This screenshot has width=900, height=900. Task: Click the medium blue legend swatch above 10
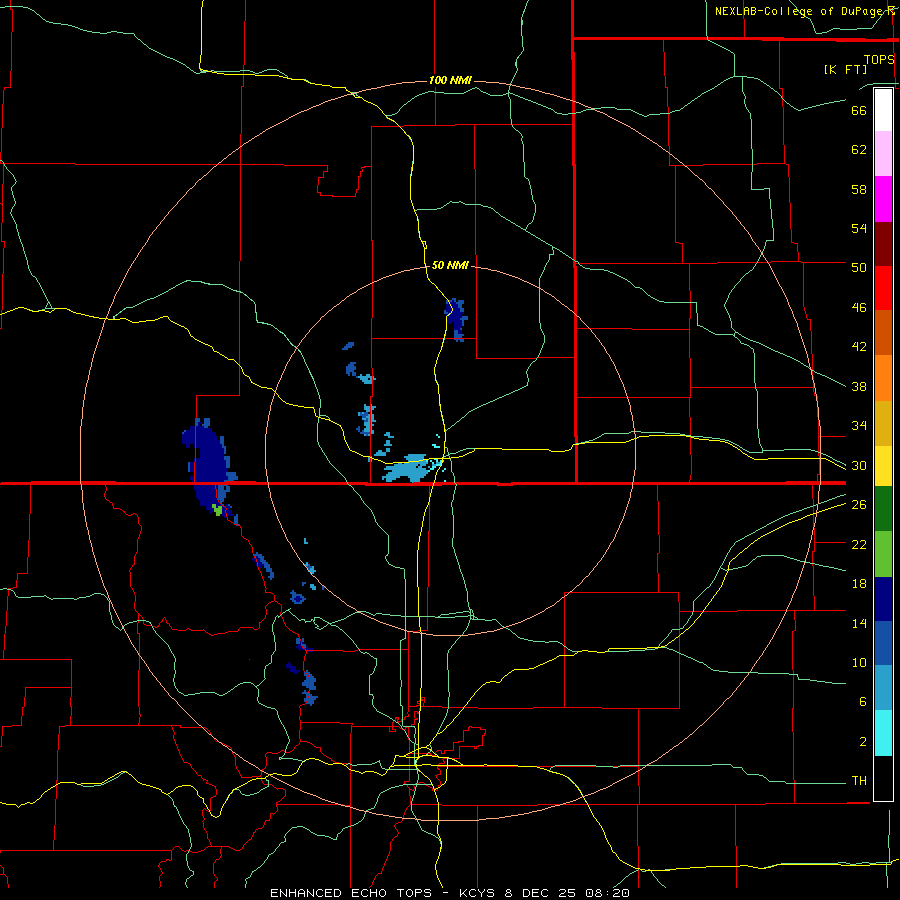pos(883,643)
